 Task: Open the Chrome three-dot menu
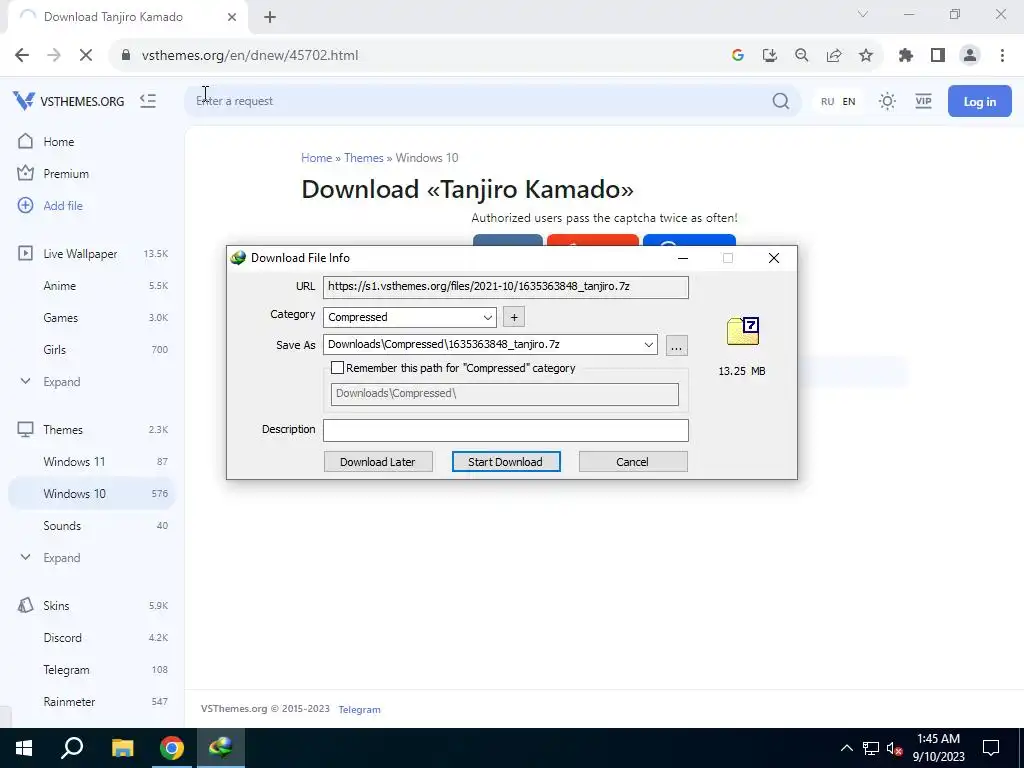(x=1002, y=56)
